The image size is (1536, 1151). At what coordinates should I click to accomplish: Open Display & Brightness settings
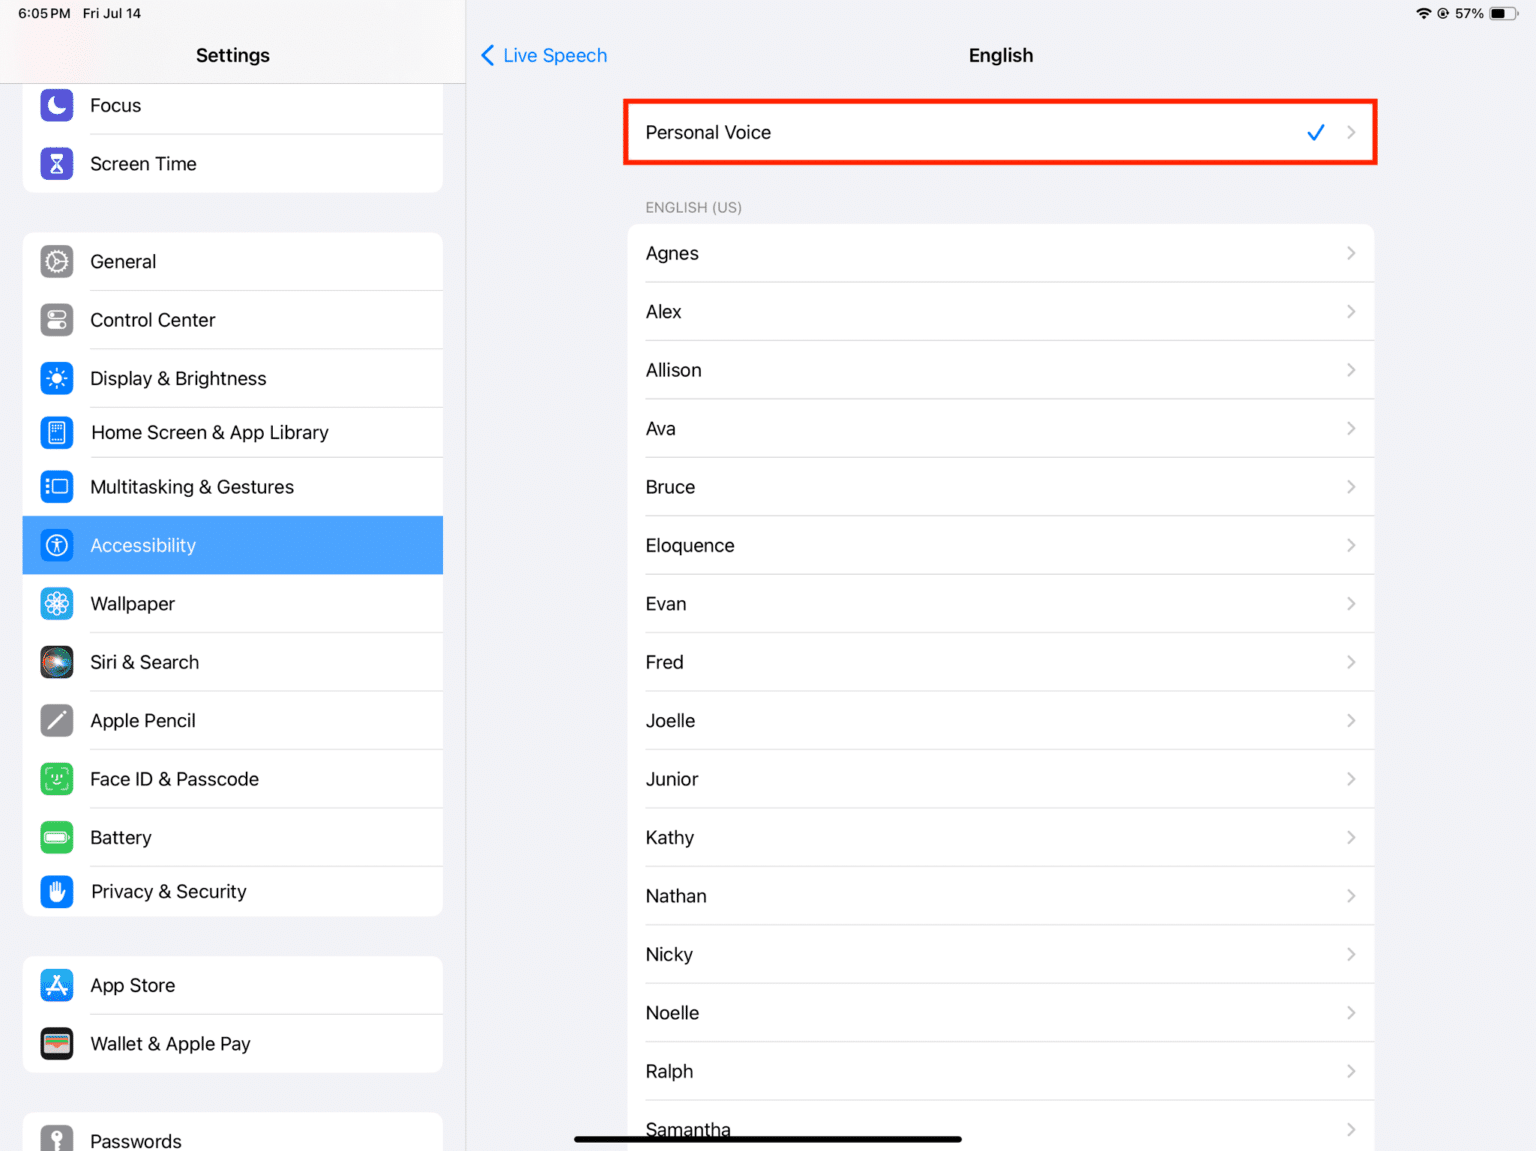pos(232,378)
